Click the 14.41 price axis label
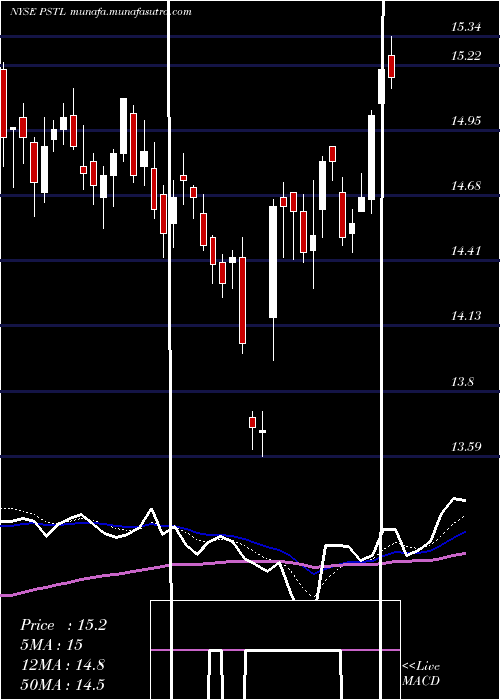The height and width of the screenshot is (700, 500). 466,251
